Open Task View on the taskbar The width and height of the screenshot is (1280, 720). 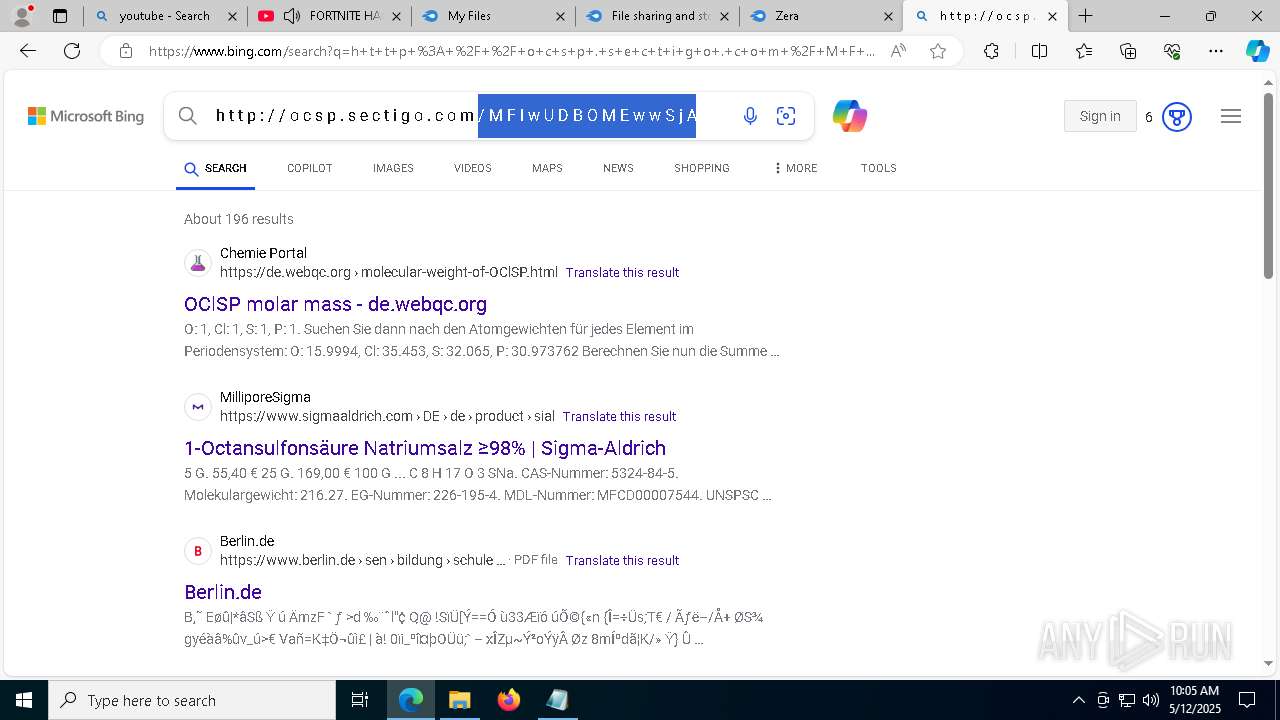click(x=360, y=700)
